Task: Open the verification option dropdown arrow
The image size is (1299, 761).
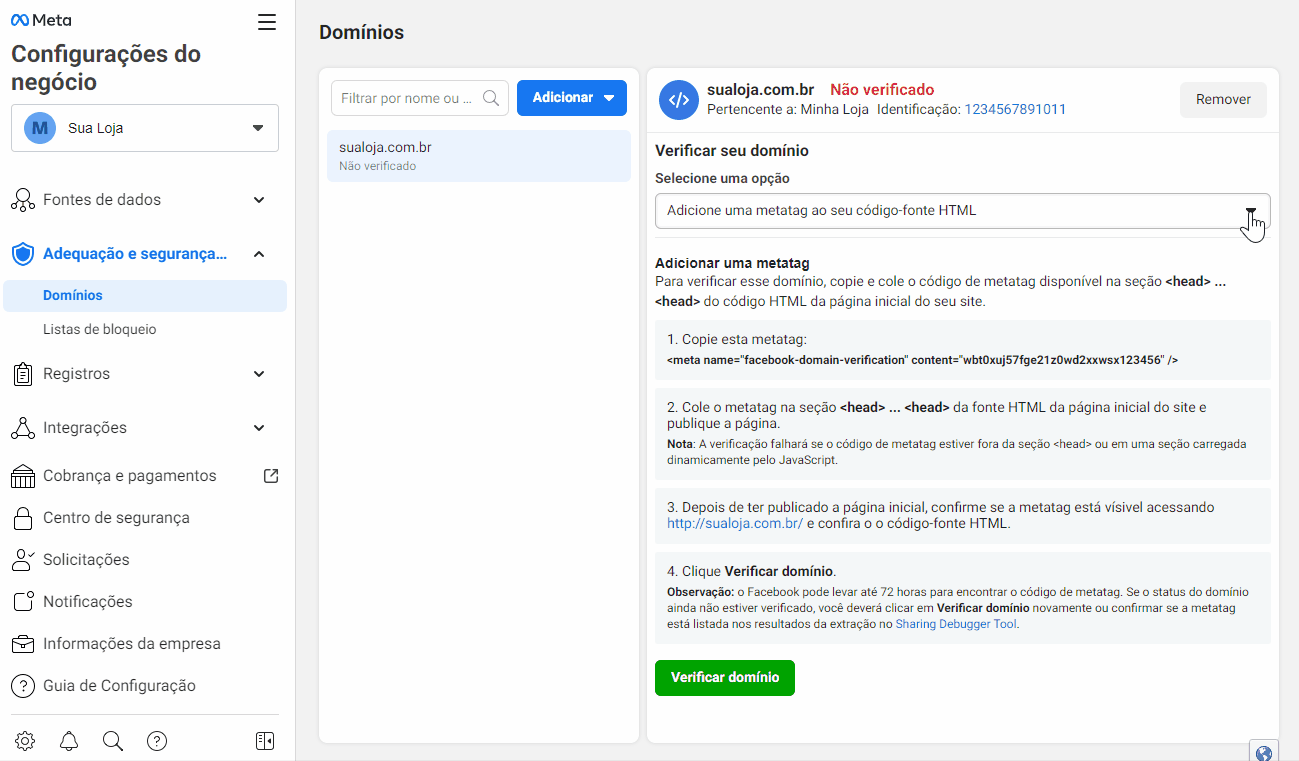Action: coord(1251,211)
